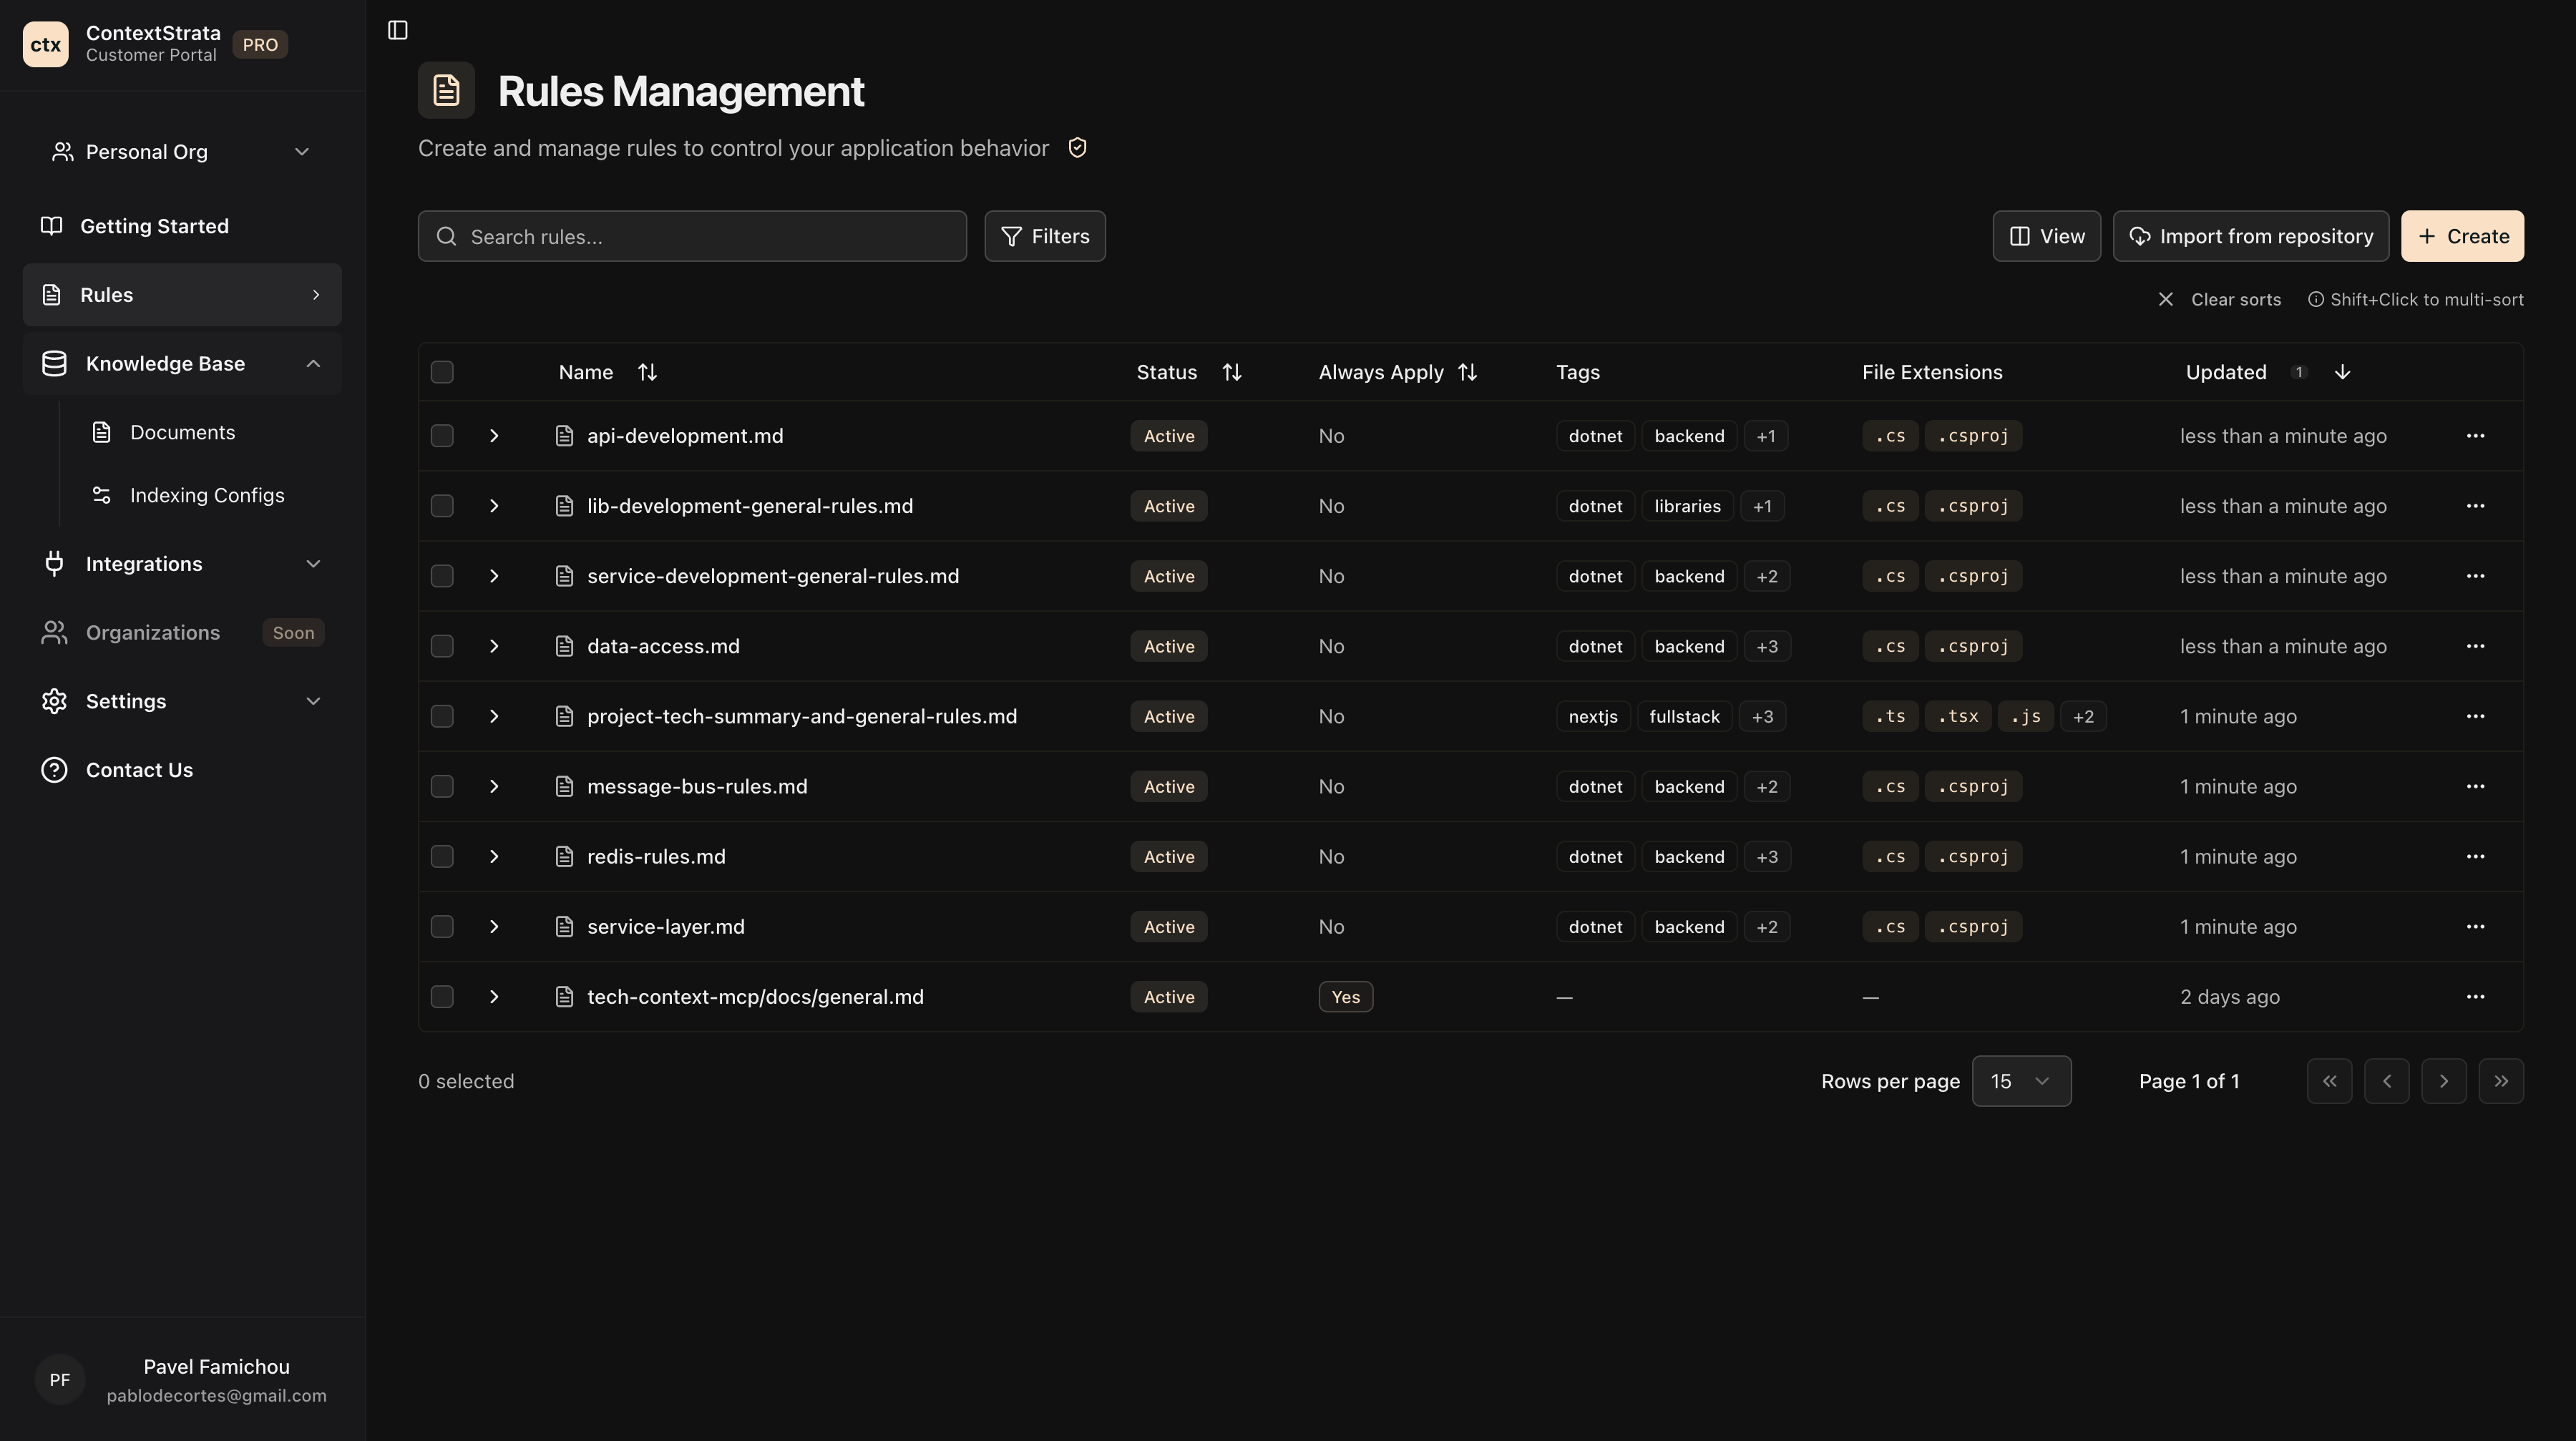The height and width of the screenshot is (1441, 2576).
Task: Expand the data-access.md row
Action: (x=494, y=646)
